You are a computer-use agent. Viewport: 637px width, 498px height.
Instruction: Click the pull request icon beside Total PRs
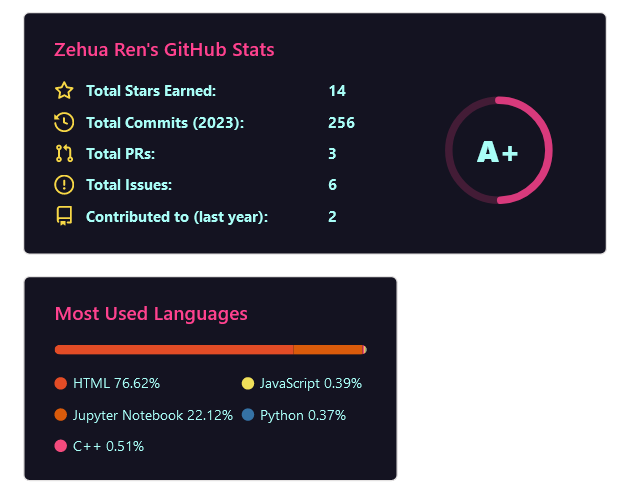[64, 153]
